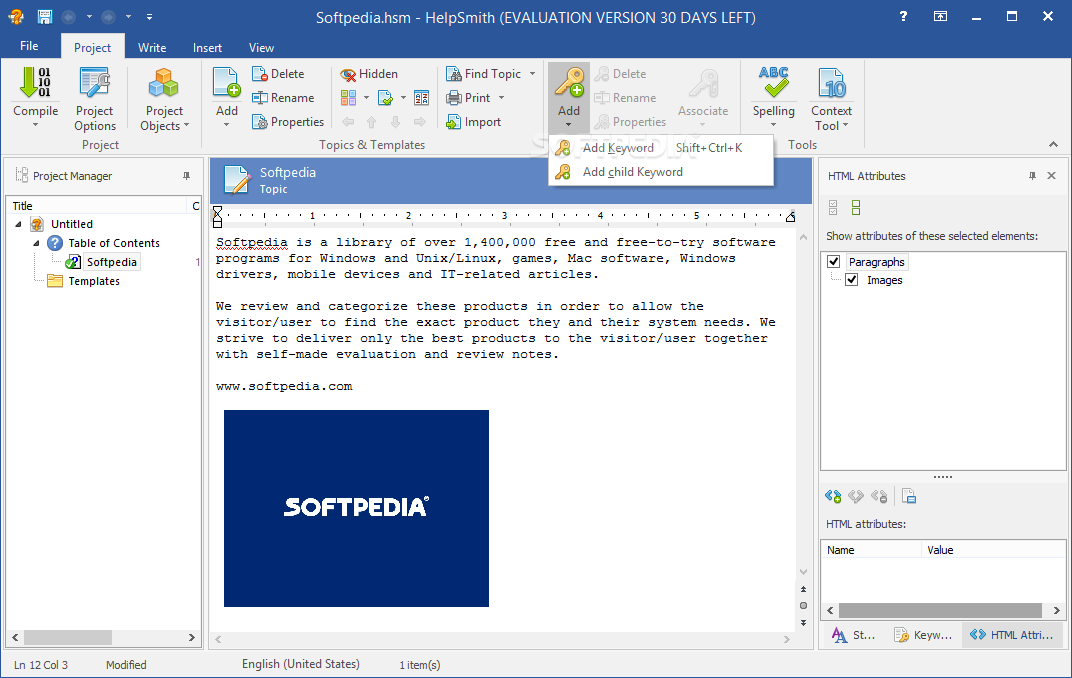Switch to the Write tab
This screenshot has width=1072, height=678.
(152, 47)
